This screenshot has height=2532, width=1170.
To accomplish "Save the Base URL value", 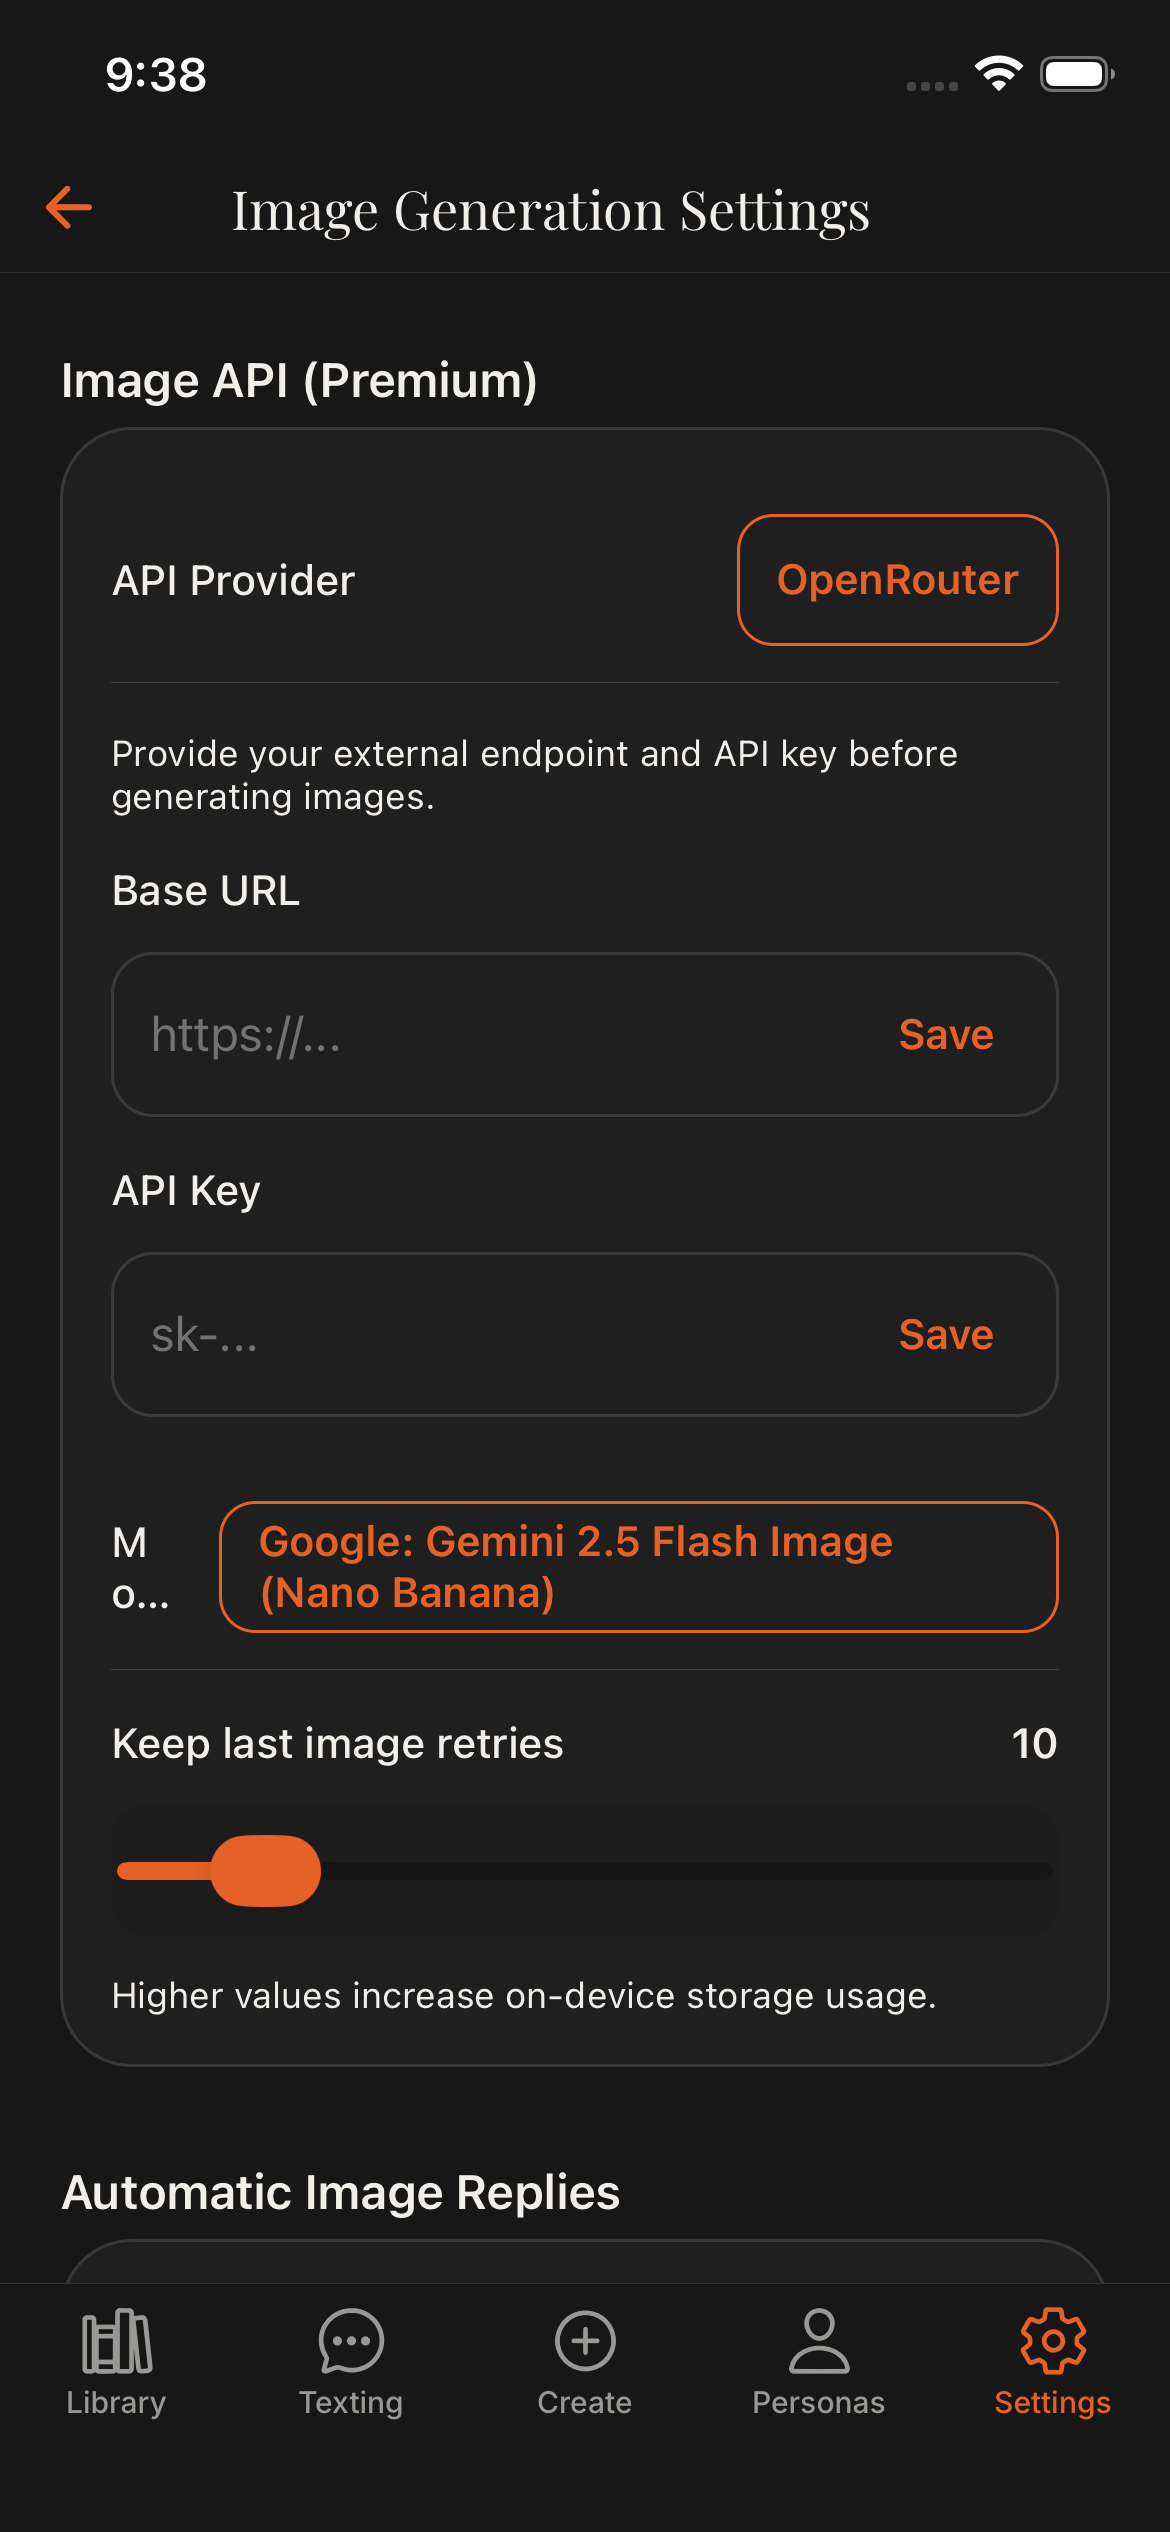I will (944, 1035).
